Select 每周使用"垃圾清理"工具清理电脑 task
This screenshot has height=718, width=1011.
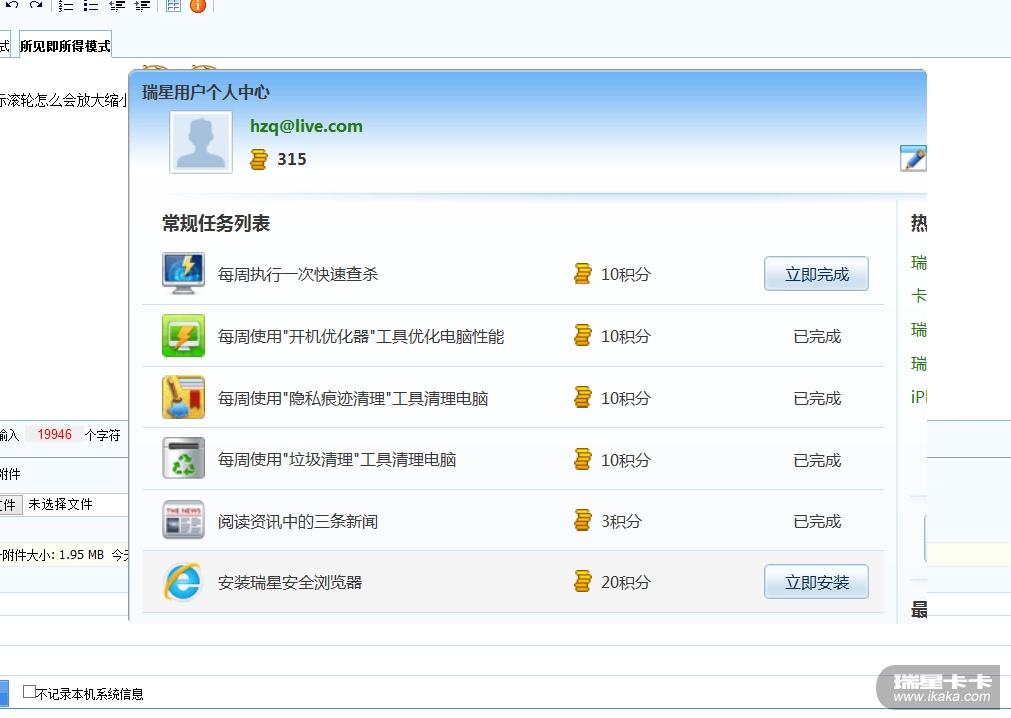(x=337, y=460)
